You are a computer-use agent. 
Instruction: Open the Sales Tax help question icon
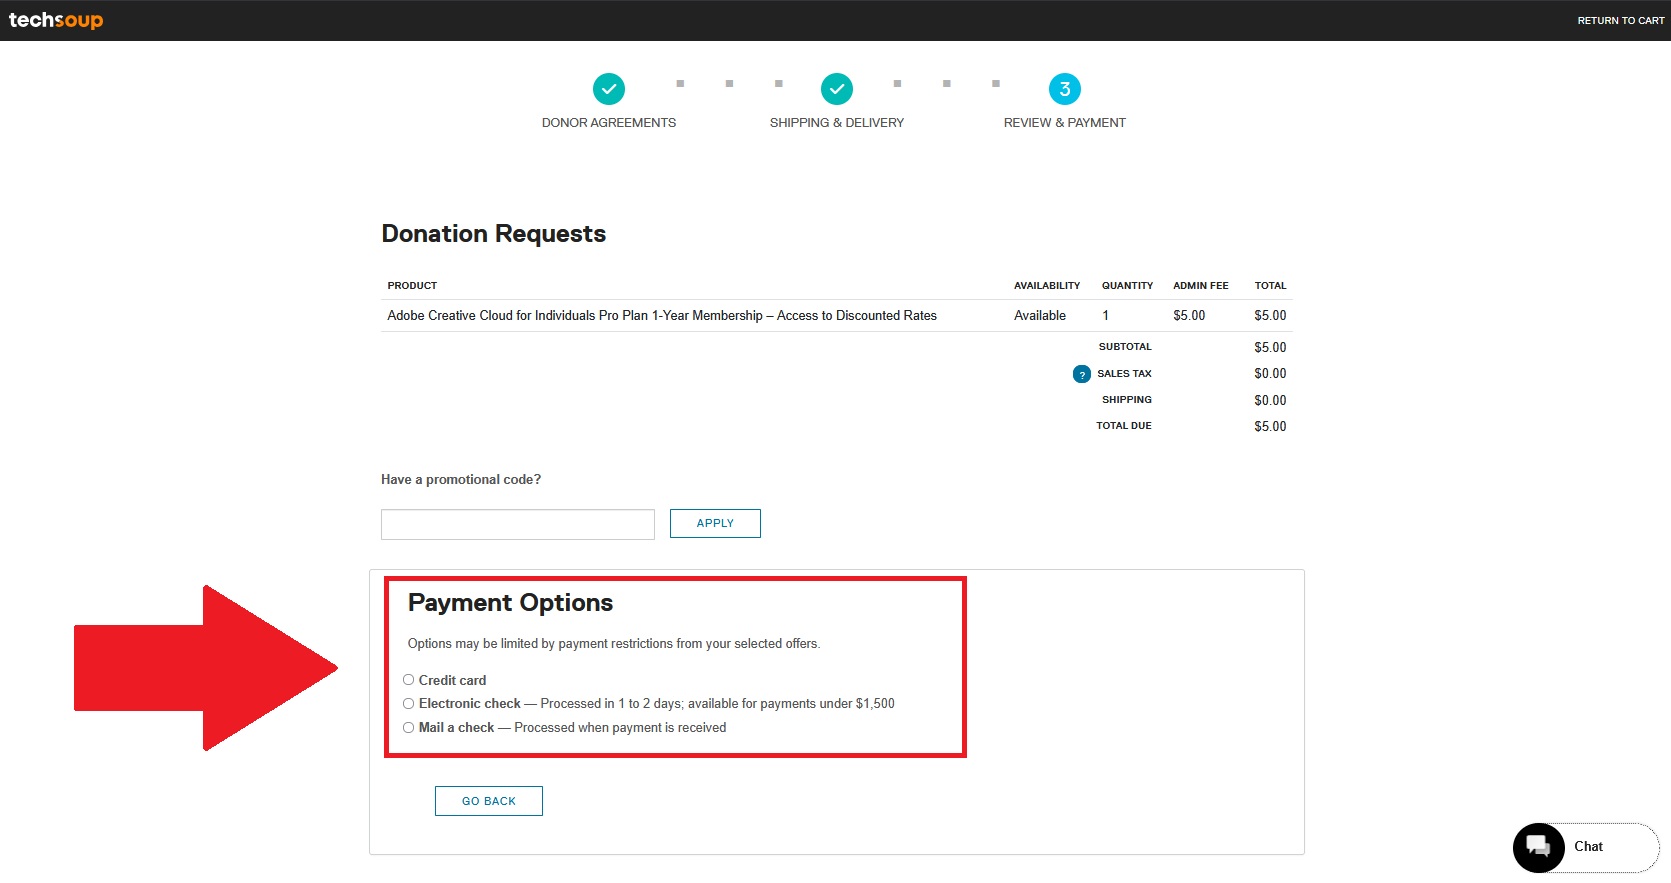(1082, 374)
